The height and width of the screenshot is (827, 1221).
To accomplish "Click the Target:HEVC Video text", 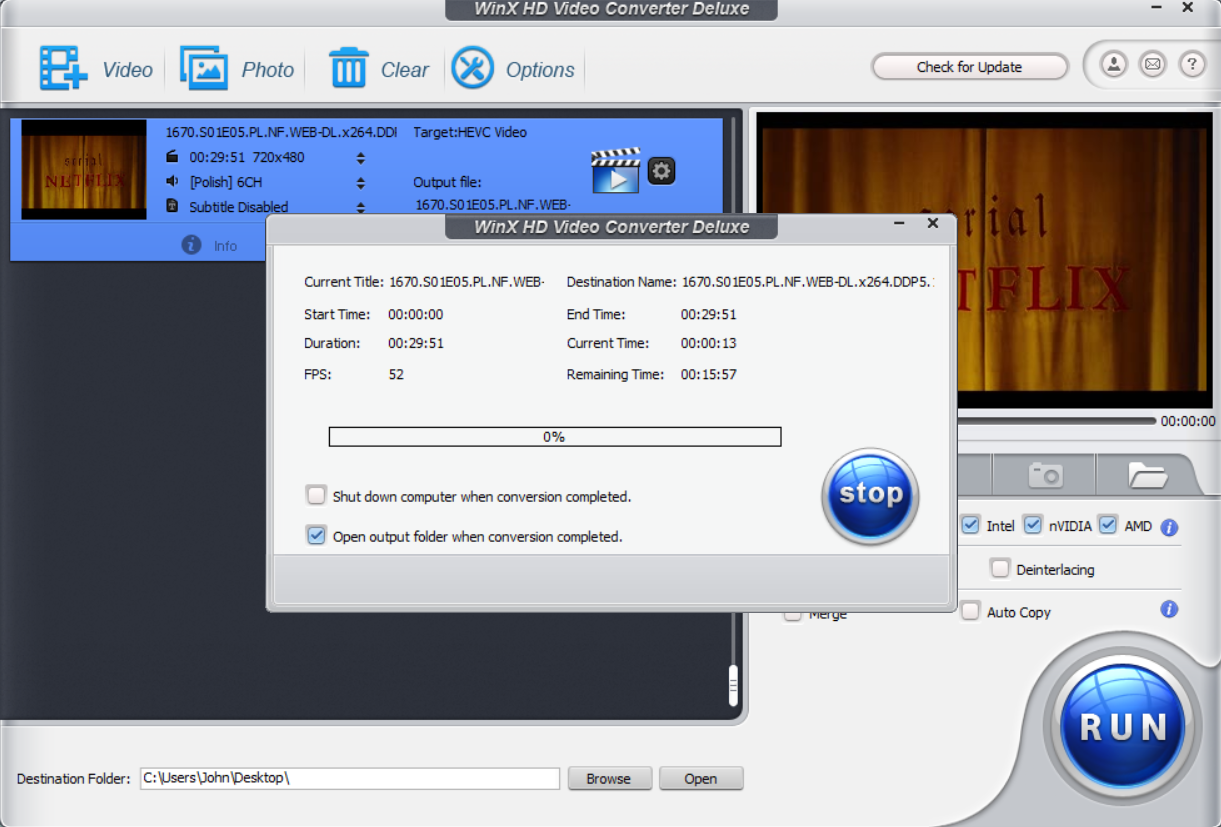I will tap(470, 132).
